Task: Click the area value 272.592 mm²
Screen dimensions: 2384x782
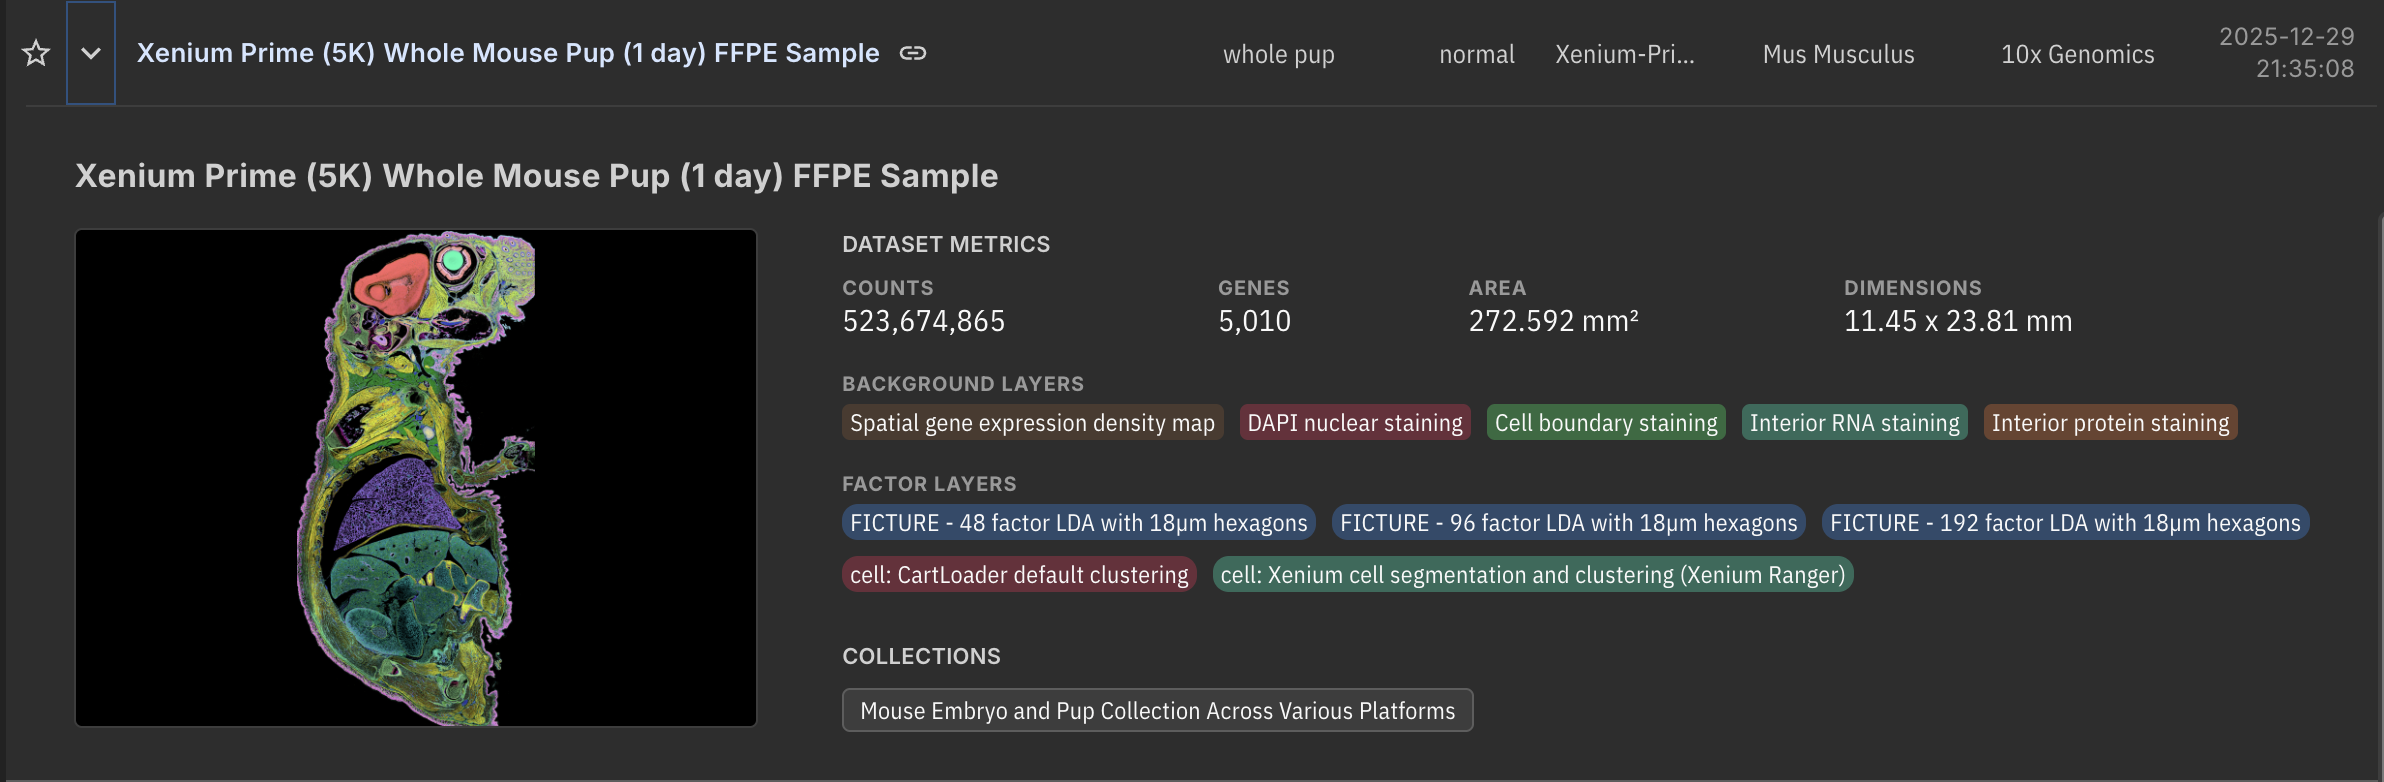Action: (x=1554, y=321)
